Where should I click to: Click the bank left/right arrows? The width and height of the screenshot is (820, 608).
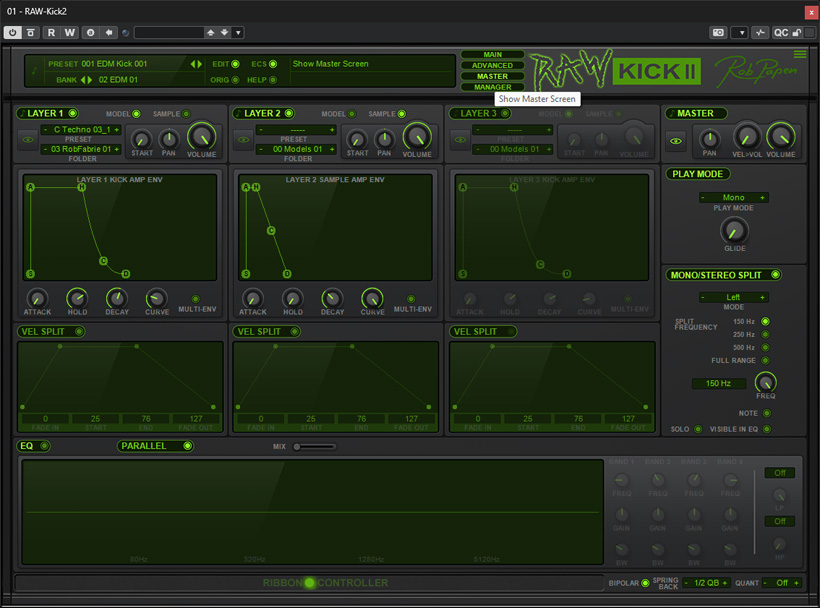(x=86, y=80)
